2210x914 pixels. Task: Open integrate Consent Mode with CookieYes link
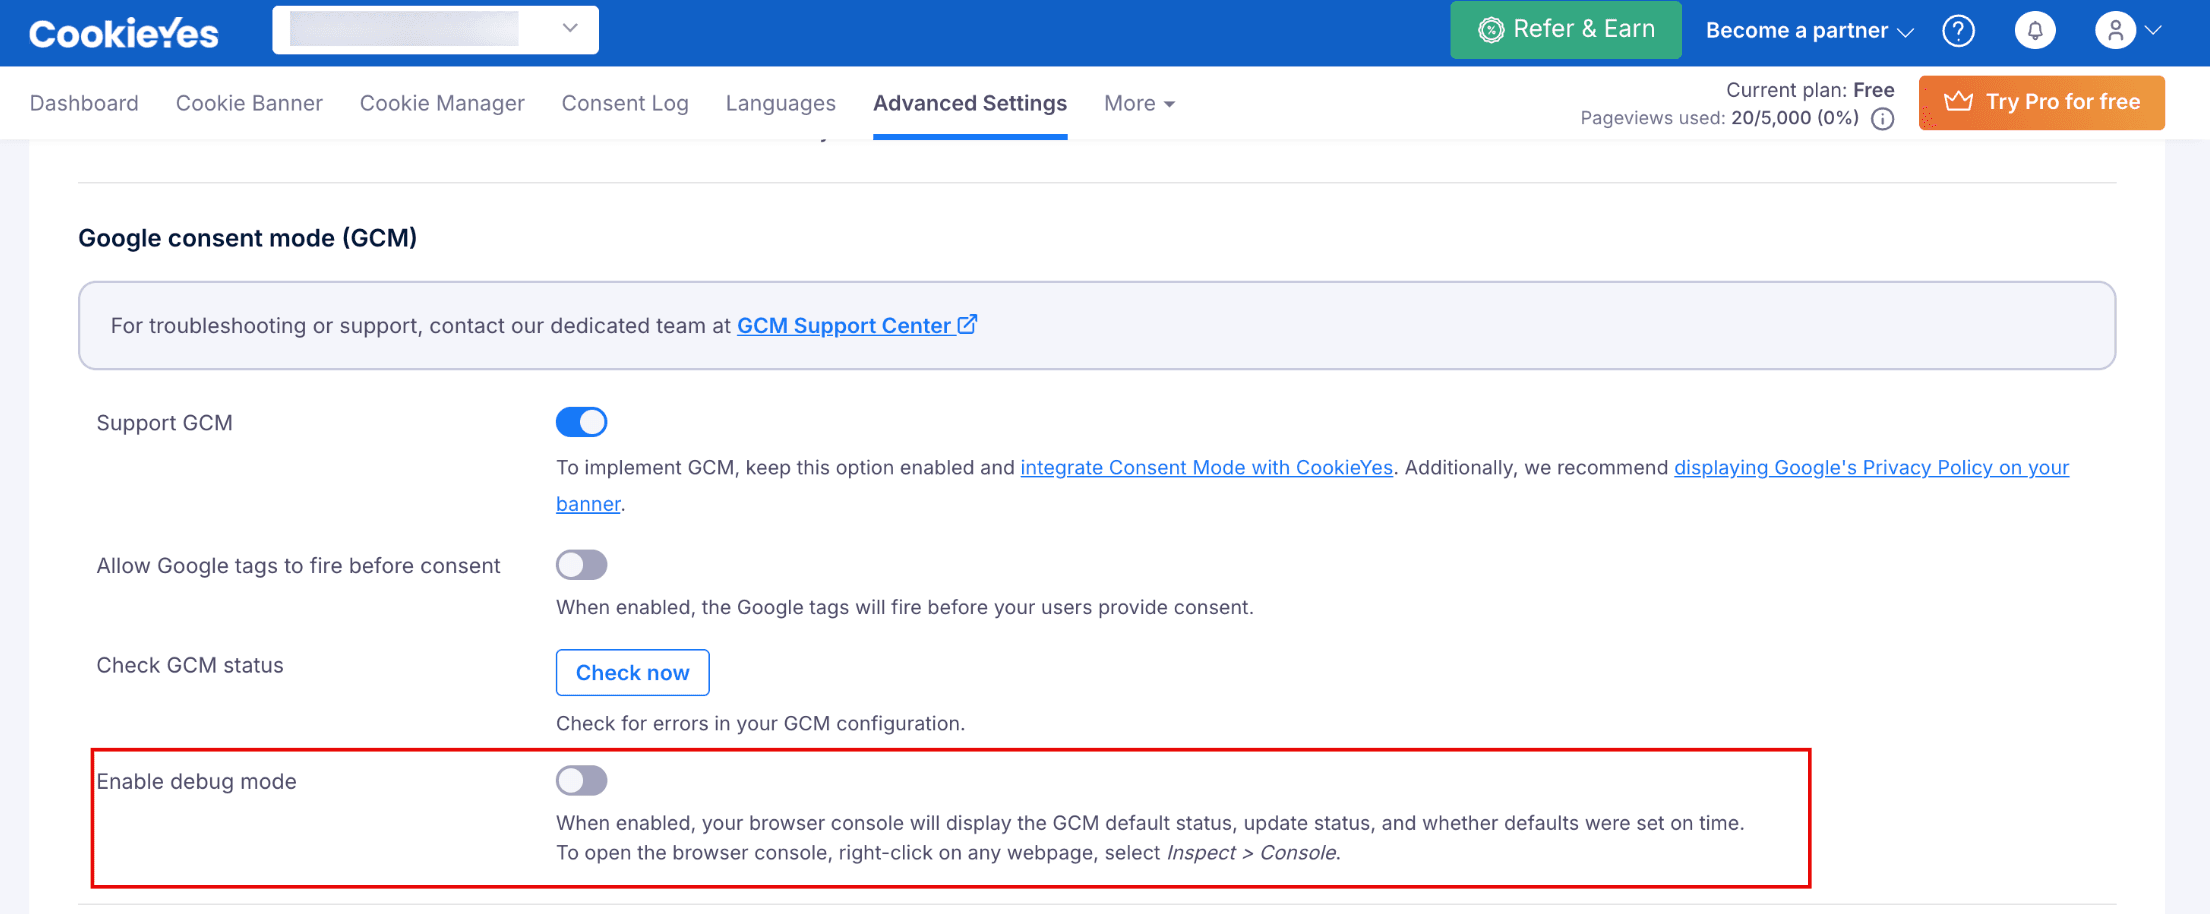(x=1206, y=468)
